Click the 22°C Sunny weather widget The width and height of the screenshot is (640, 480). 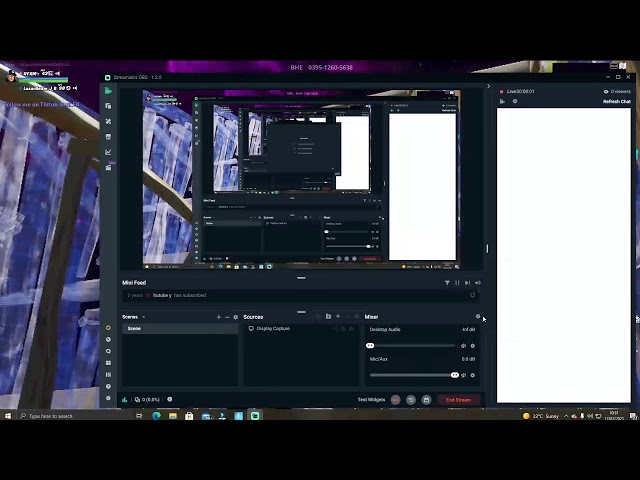click(541, 416)
